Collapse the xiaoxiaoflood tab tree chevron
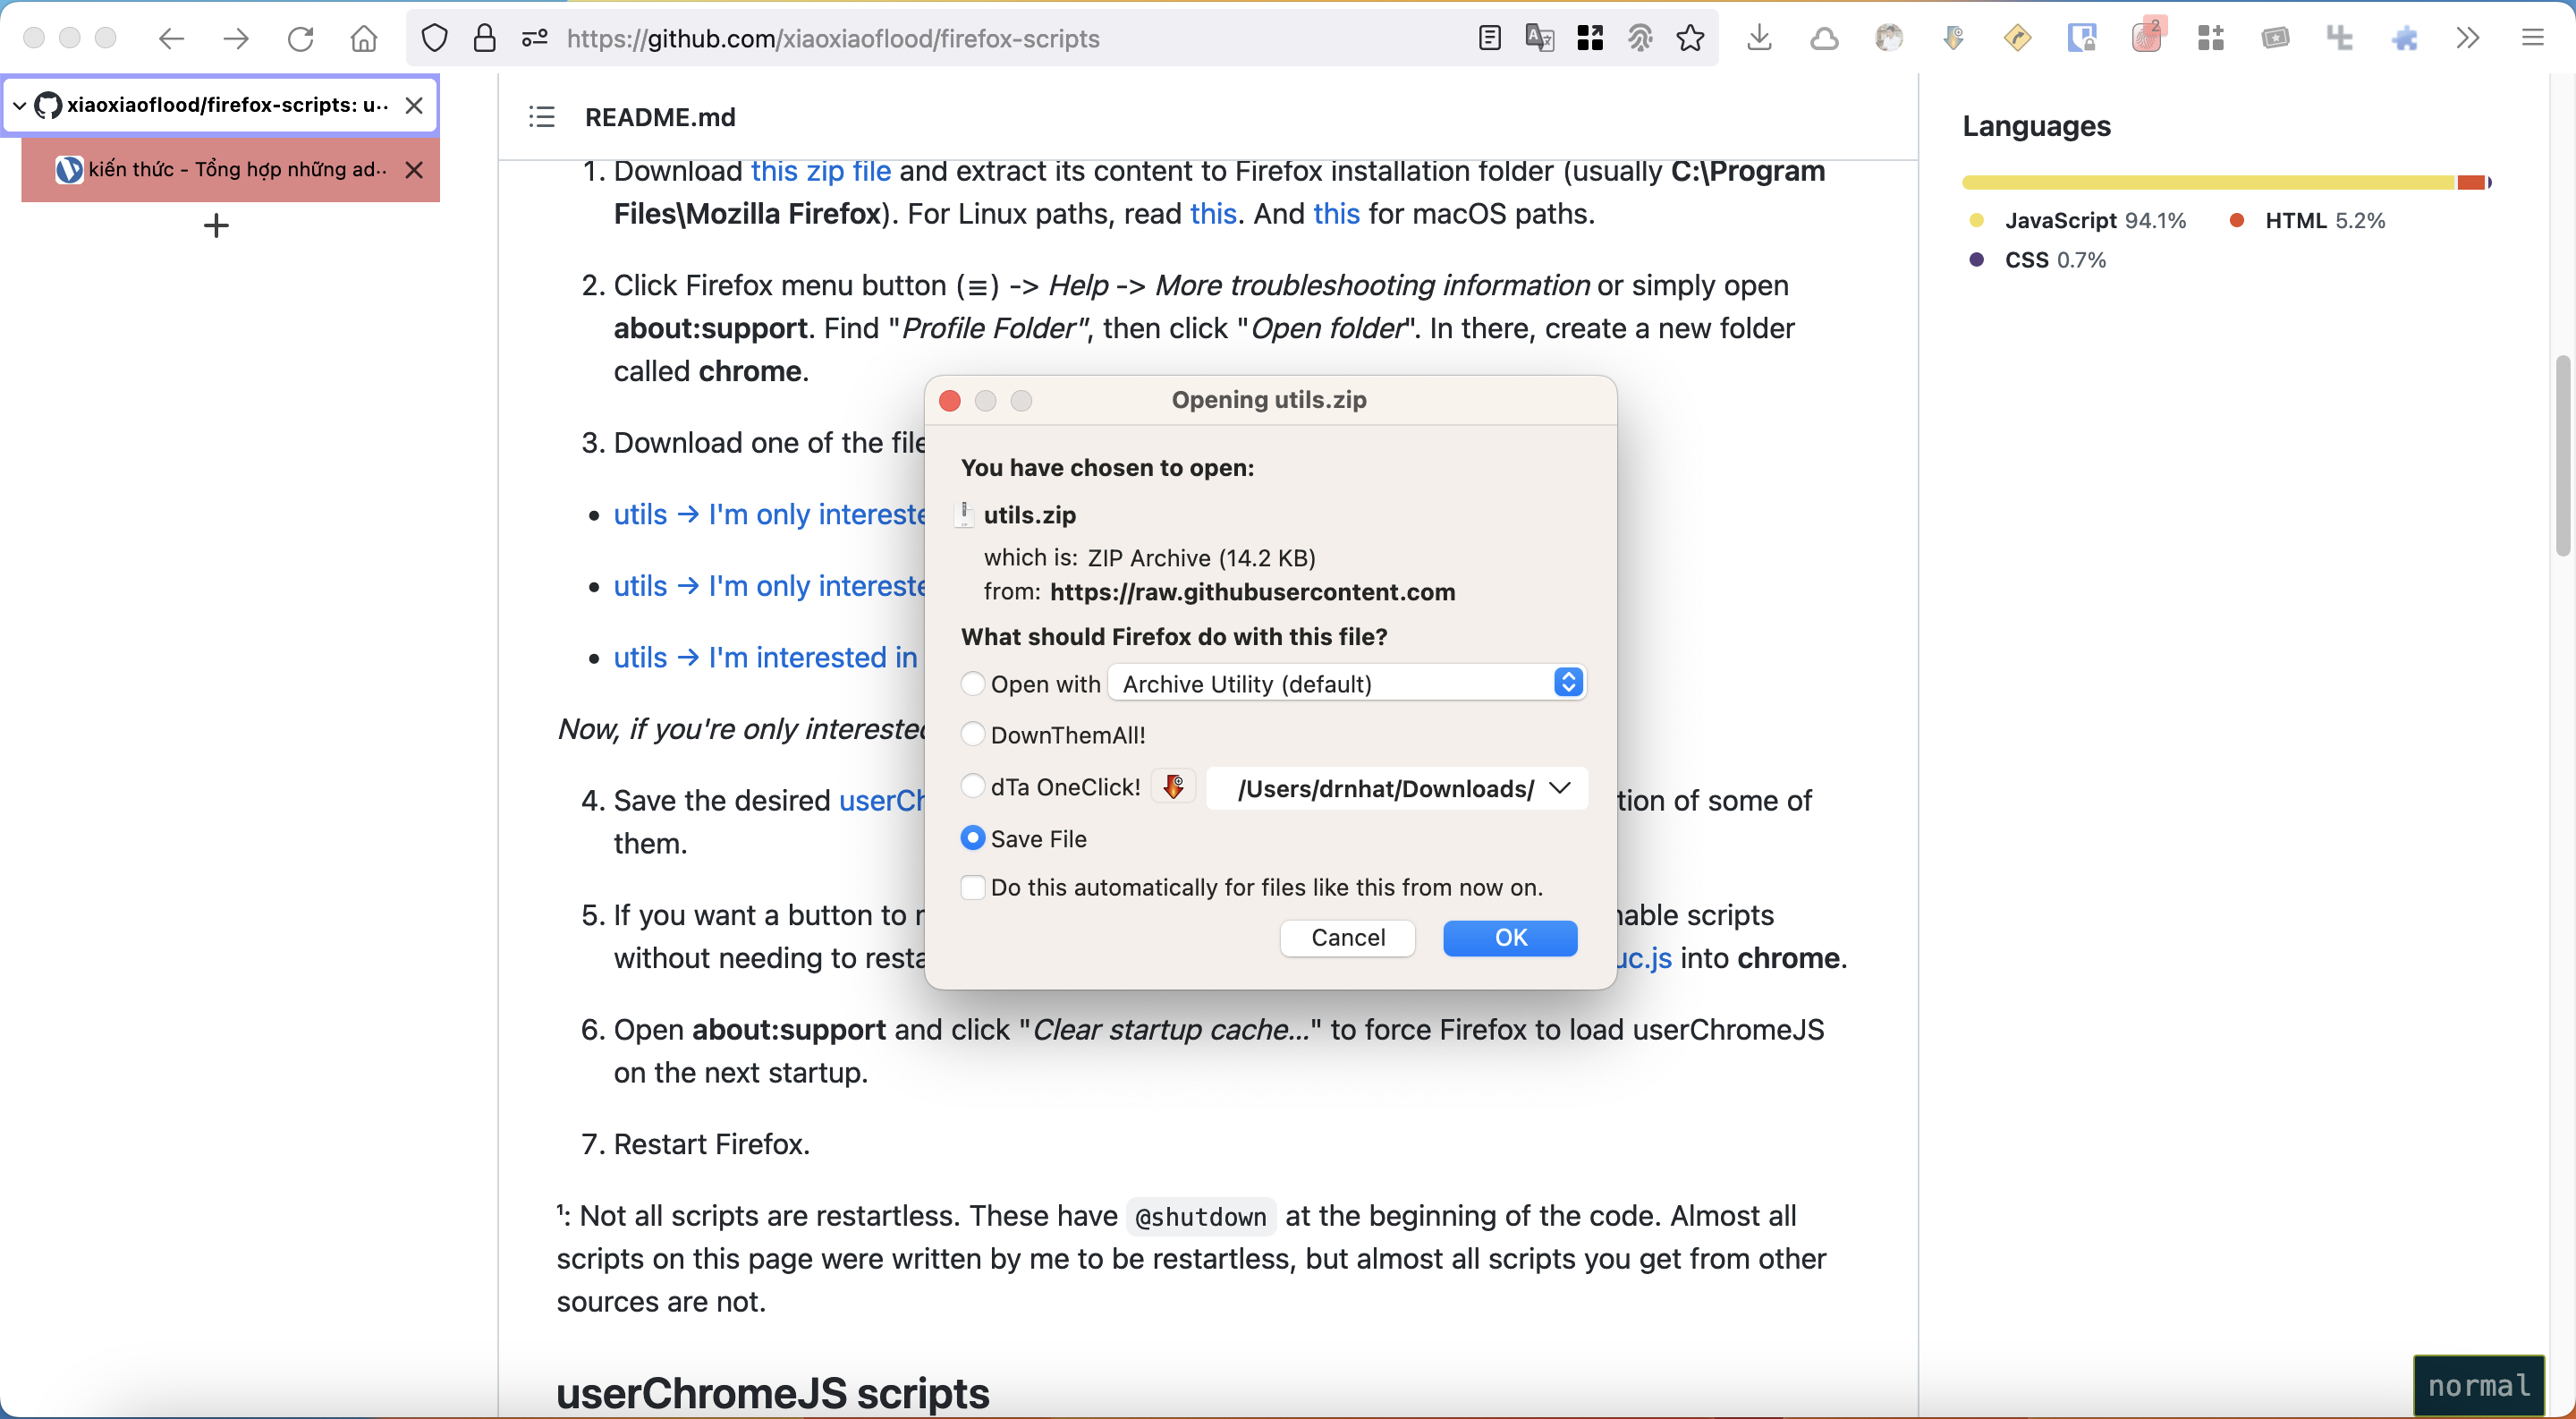 (19, 105)
